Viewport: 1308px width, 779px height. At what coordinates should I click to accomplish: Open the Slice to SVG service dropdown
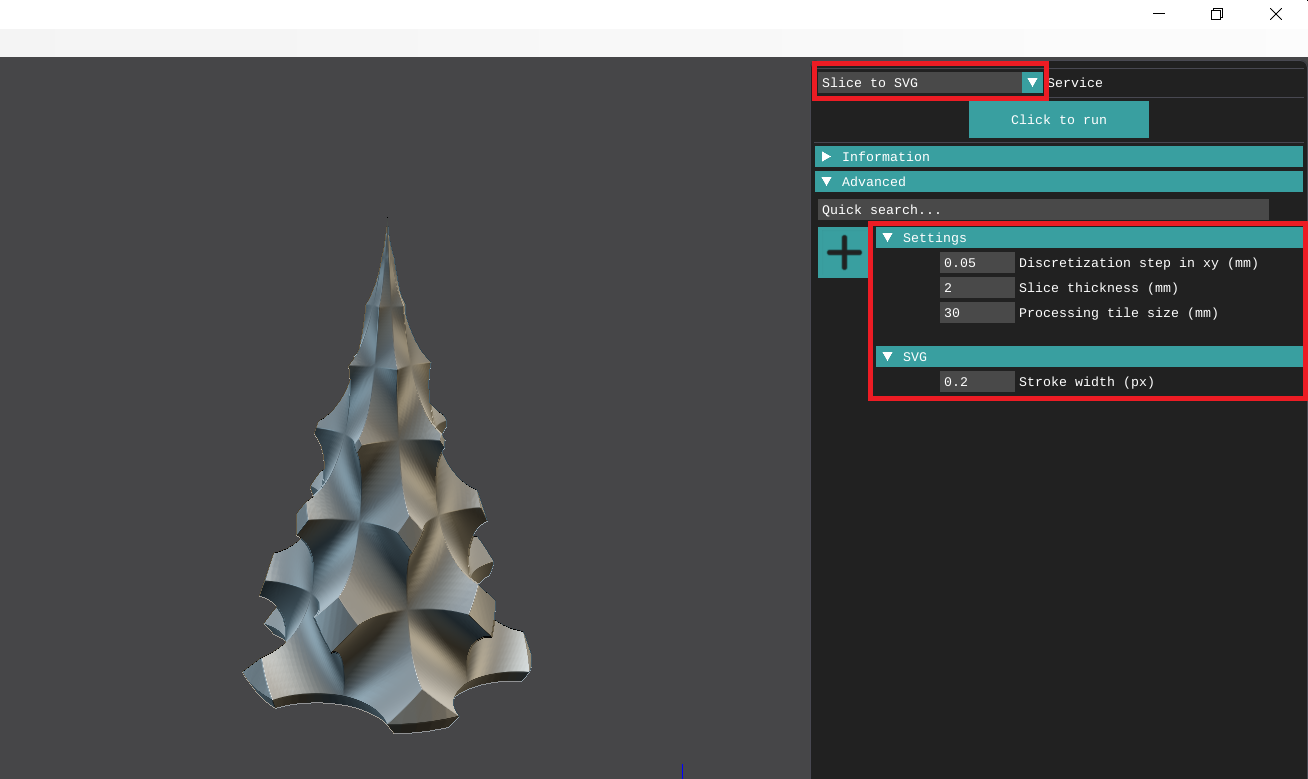pyautogui.click(x=930, y=83)
